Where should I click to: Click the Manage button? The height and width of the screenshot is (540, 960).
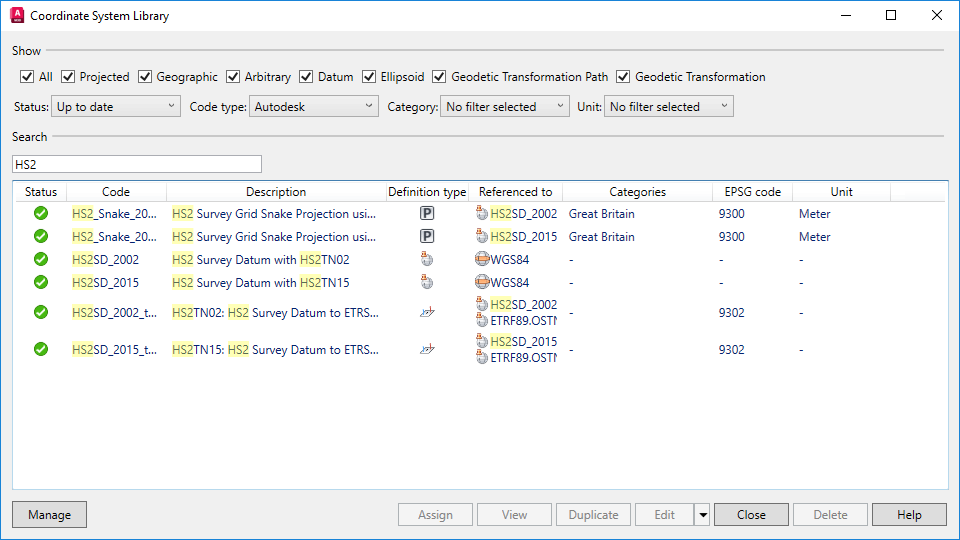[x=50, y=515]
